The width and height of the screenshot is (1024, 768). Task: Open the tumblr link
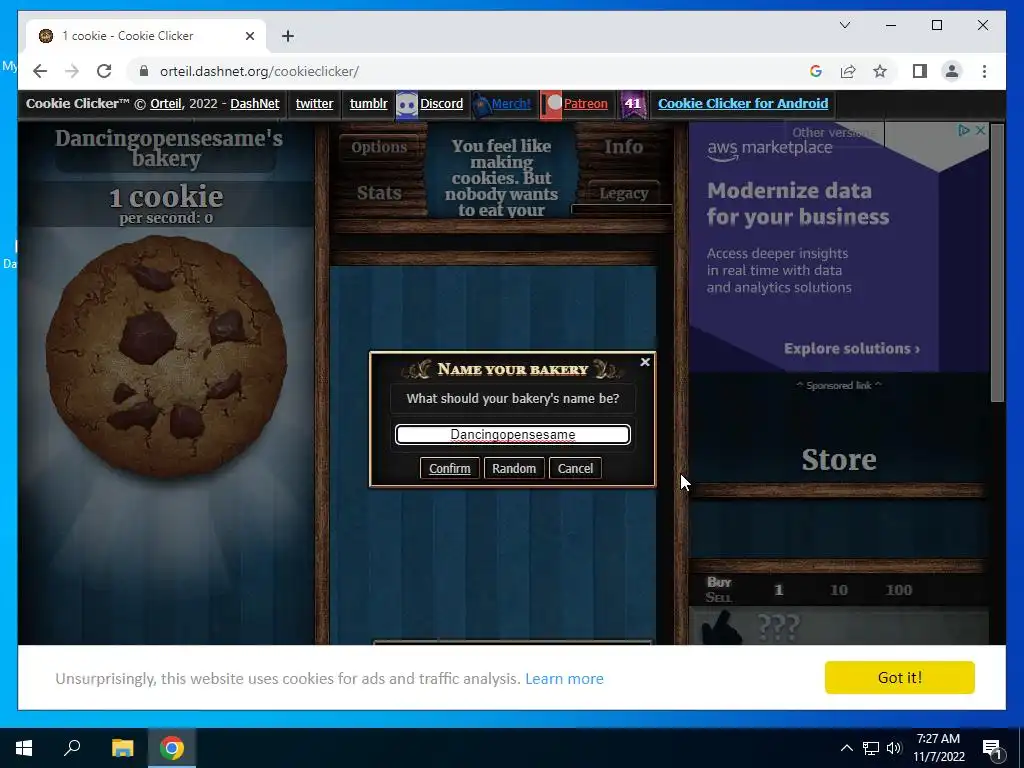pyautogui.click(x=368, y=104)
